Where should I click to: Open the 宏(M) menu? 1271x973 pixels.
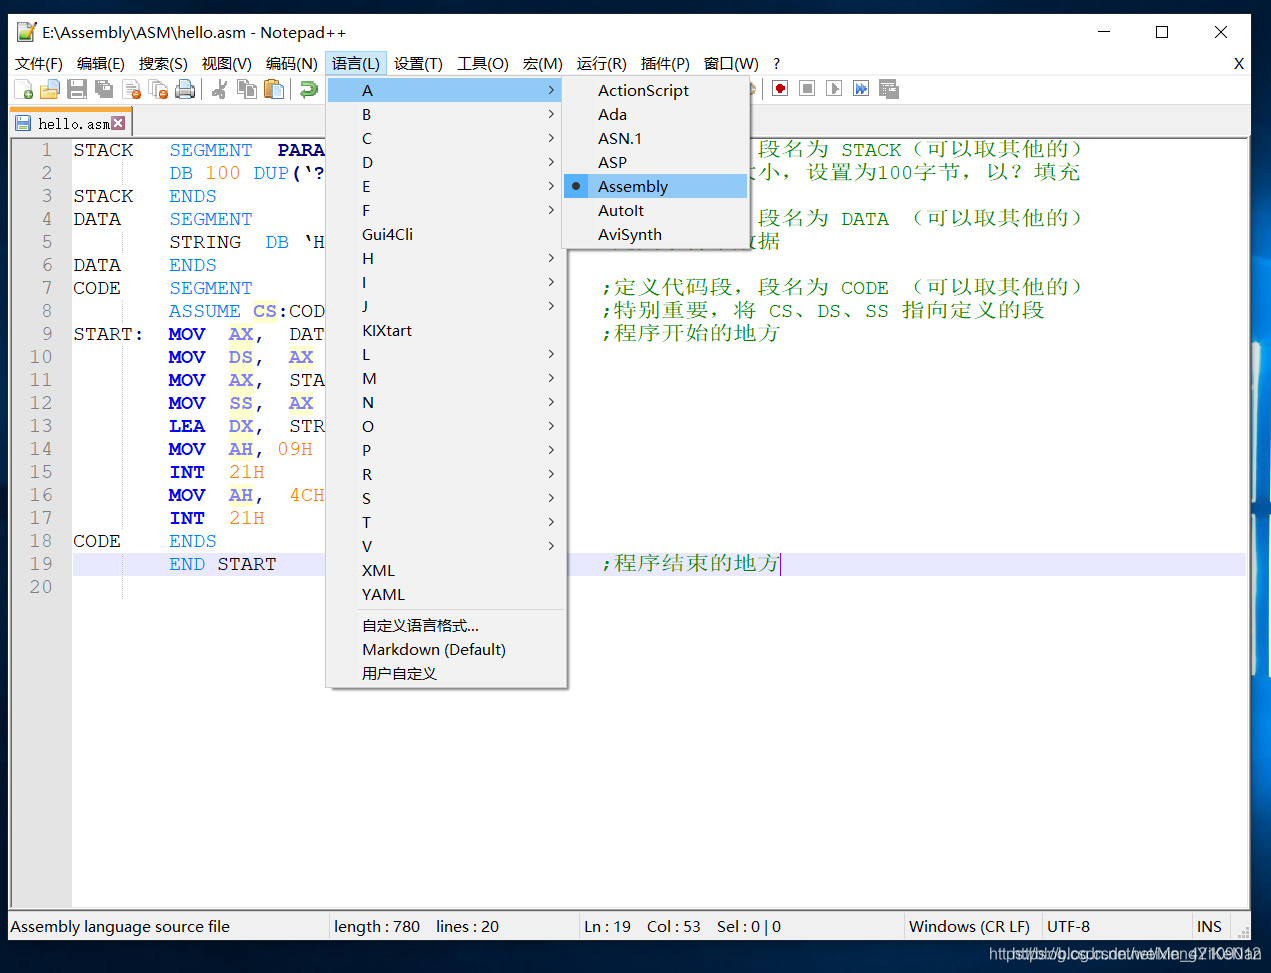coord(543,63)
